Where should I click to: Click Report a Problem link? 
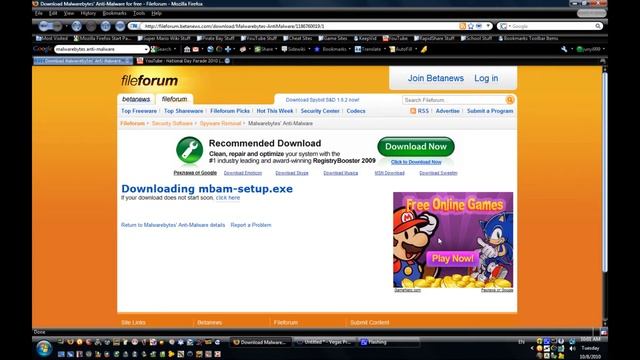click(251, 225)
